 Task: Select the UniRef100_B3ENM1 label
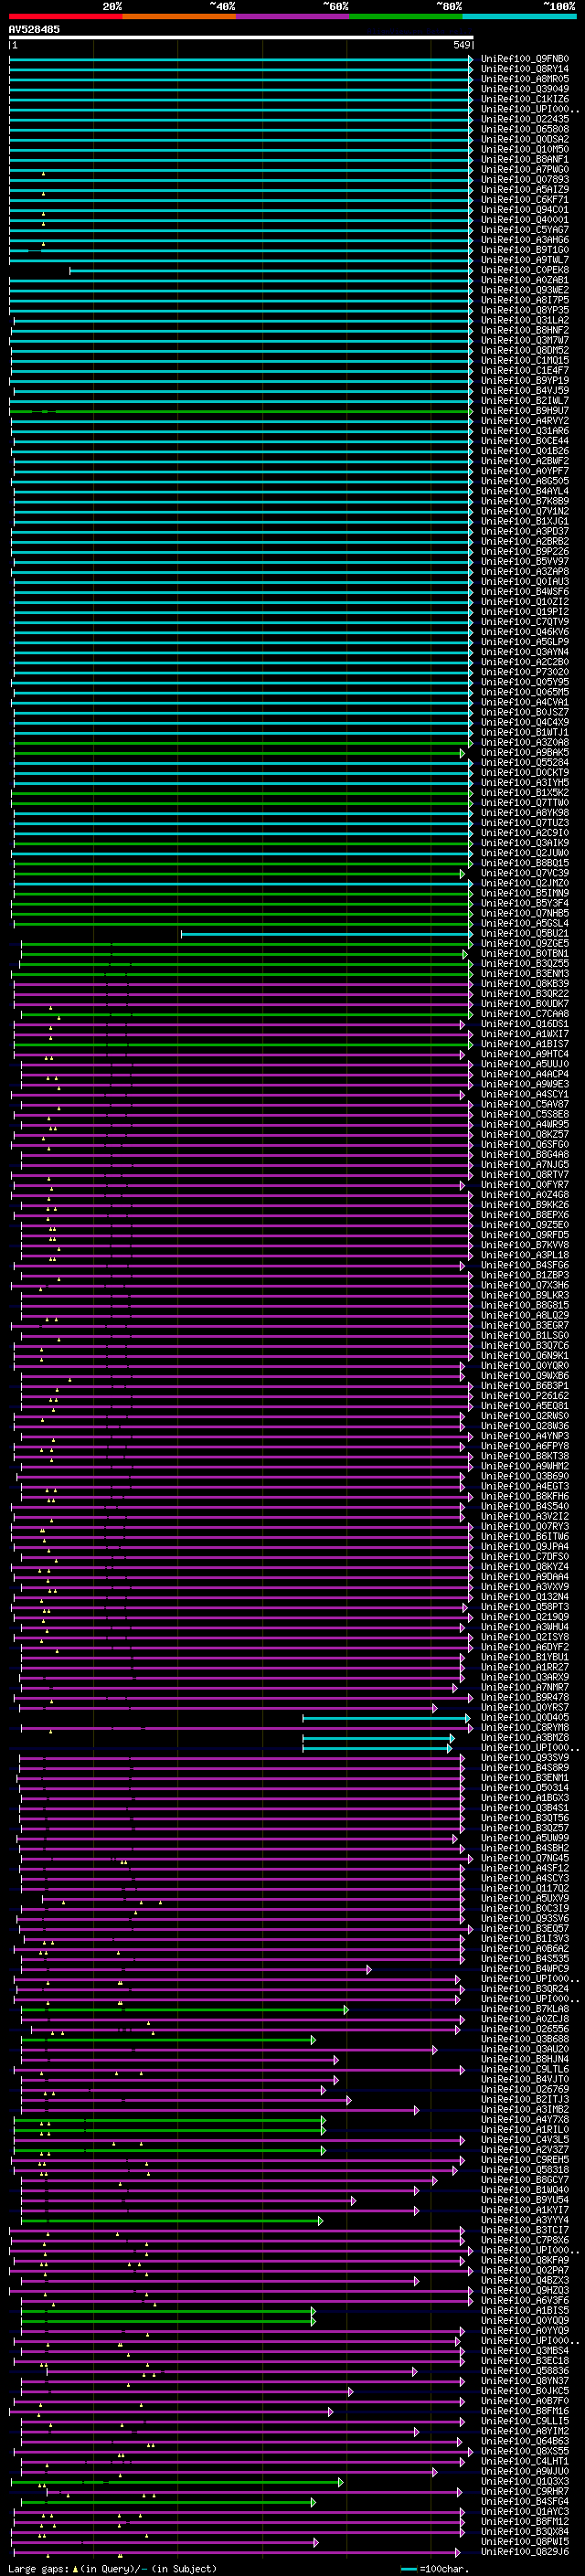pyautogui.click(x=525, y=1778)
